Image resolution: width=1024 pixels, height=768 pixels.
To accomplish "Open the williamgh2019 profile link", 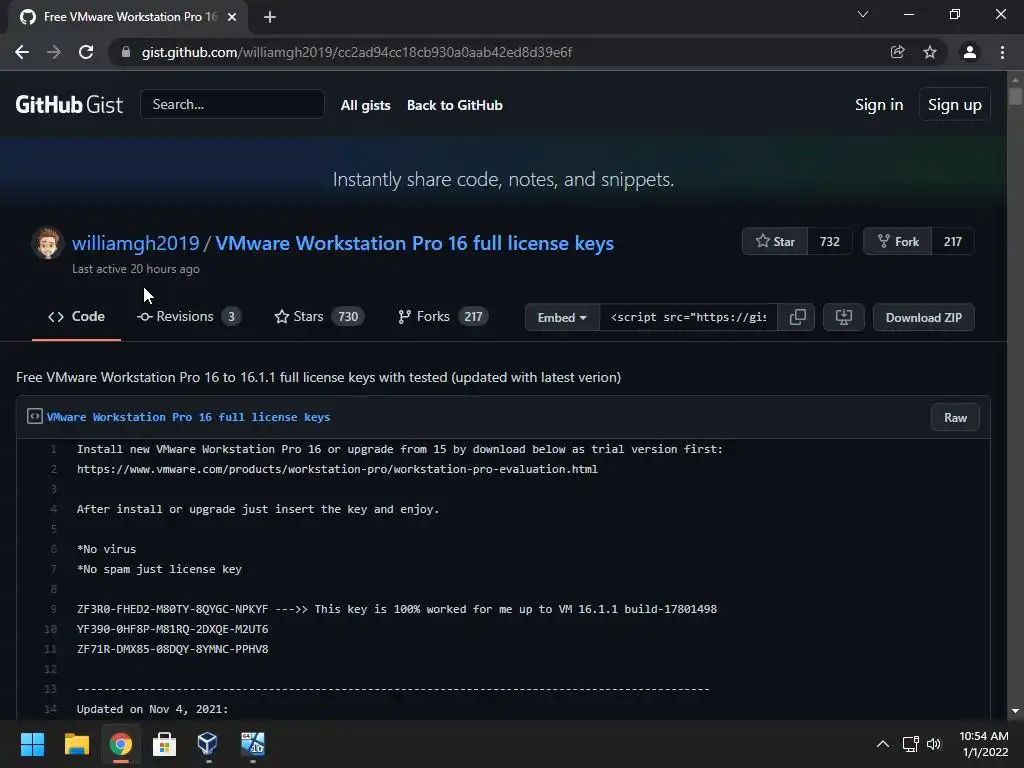I will (x=135, y=243).
